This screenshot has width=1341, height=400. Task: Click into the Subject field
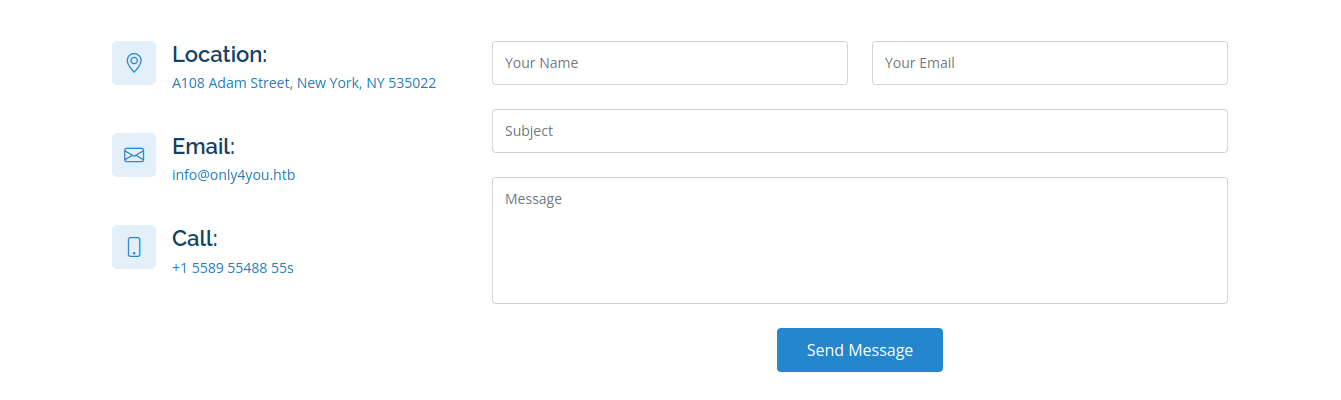pos(859,131)
